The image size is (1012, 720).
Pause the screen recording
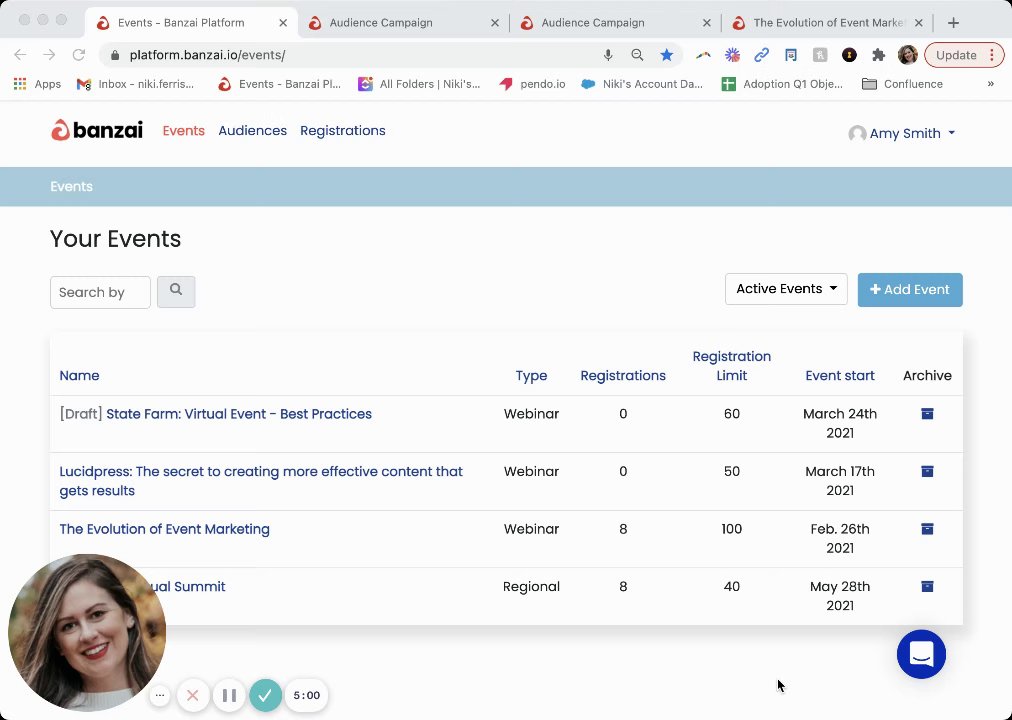click(229, 695)
